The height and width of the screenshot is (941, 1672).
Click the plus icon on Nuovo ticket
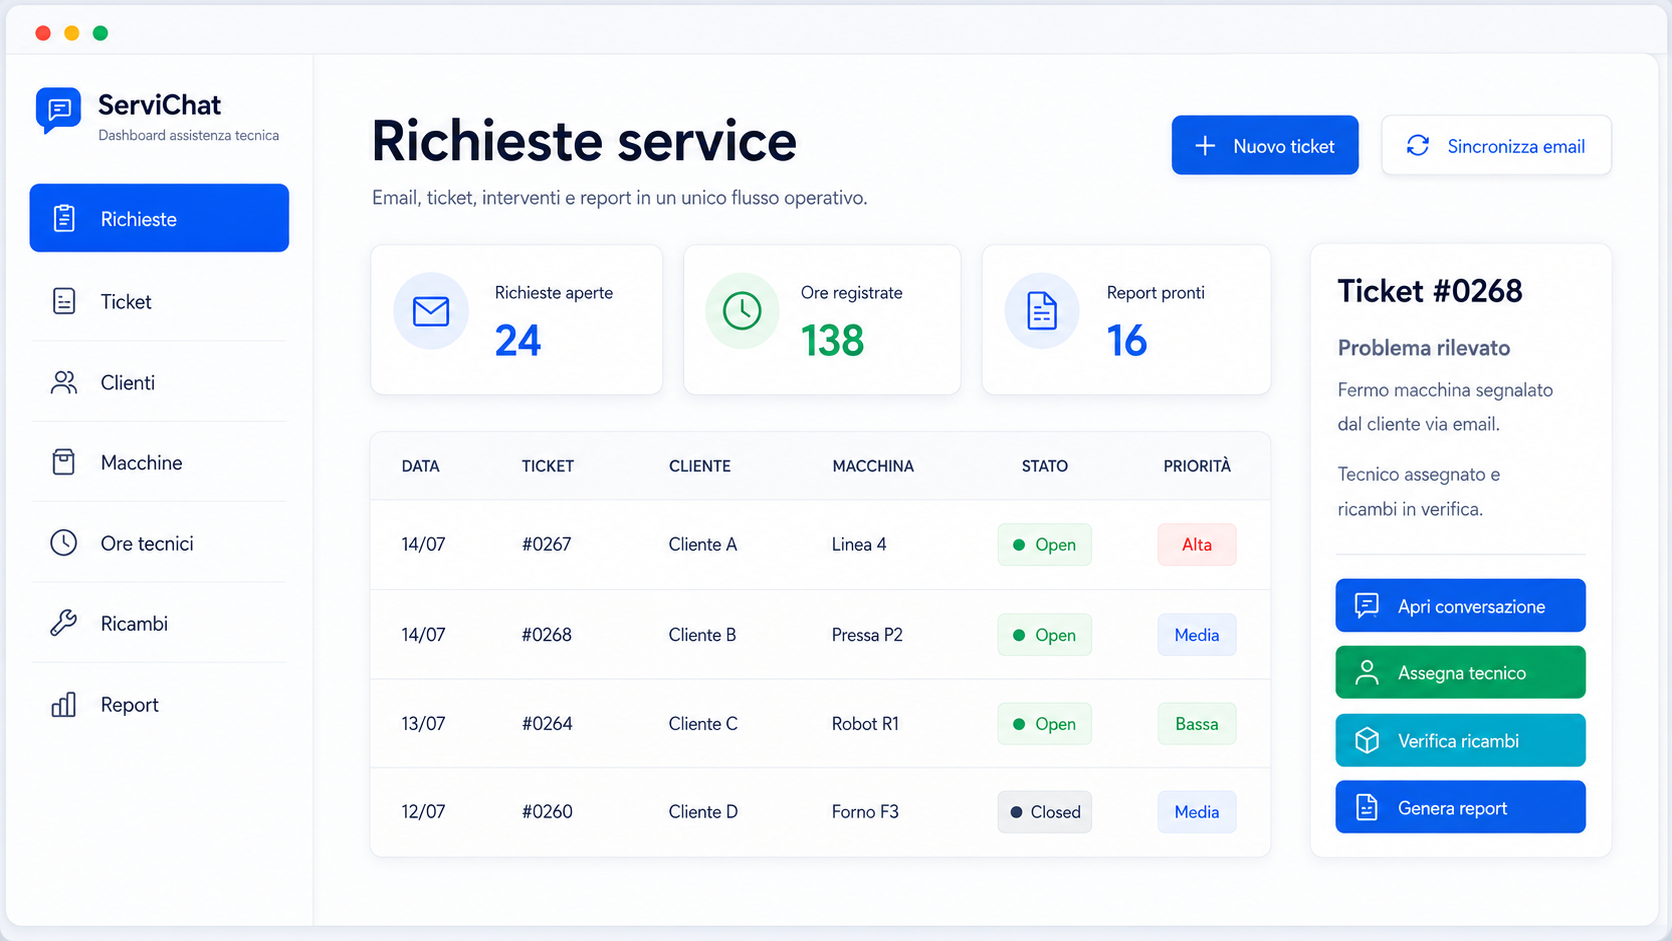pos(1205,146)
